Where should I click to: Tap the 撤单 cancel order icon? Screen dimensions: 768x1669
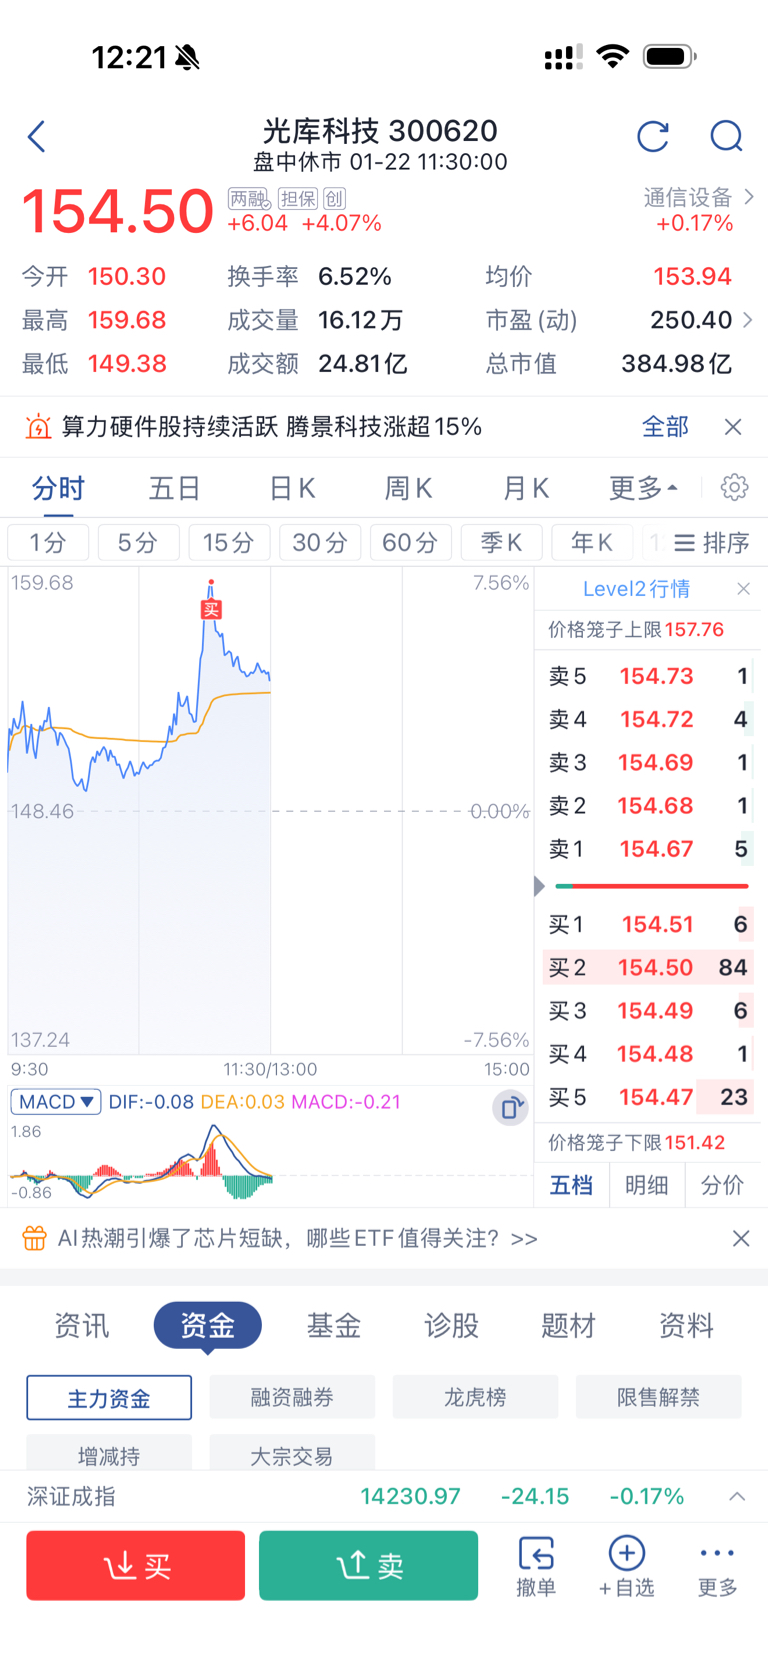[x=536, y=1566]
